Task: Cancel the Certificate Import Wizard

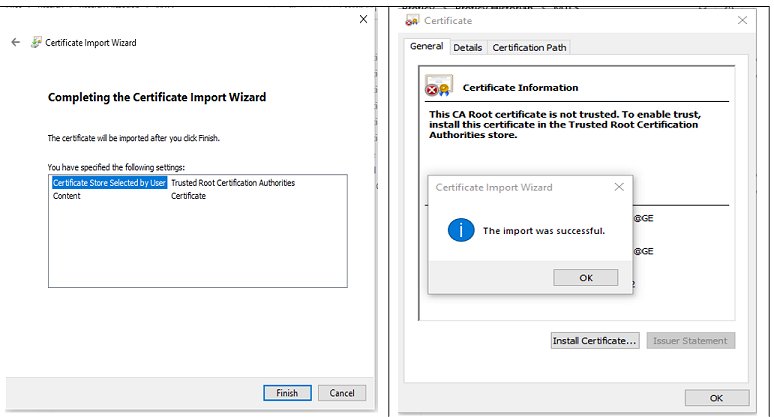Action: tap(342, 393)
